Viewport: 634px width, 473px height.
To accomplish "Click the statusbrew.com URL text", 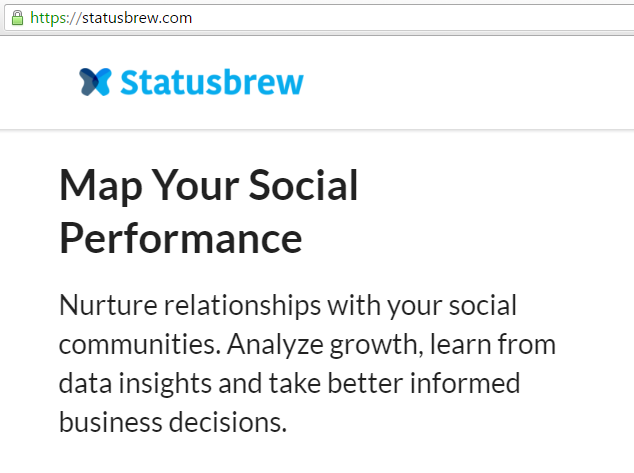I will (x=137, y=18).
